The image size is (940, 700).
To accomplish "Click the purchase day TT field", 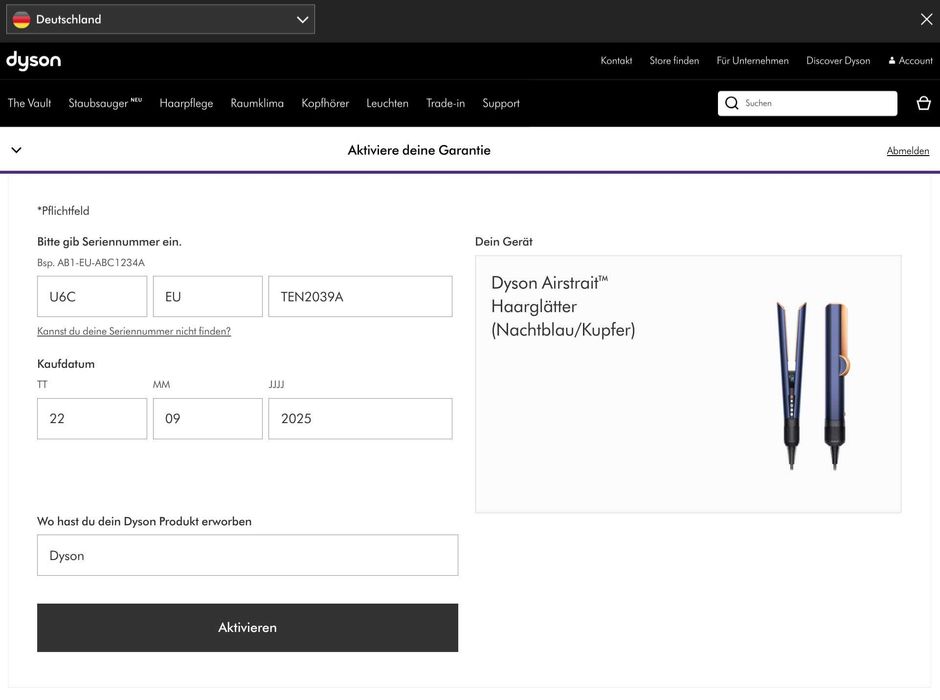I will [92, 418].
